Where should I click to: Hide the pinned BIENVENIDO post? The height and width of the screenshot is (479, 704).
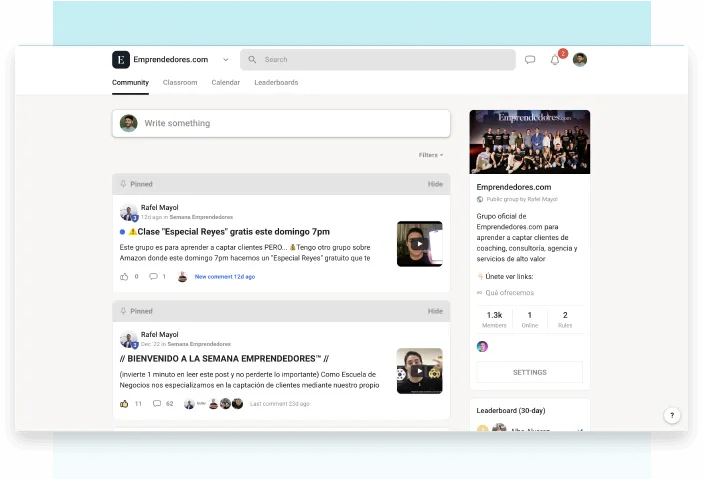pyautogui.click(x=435, y=311)
